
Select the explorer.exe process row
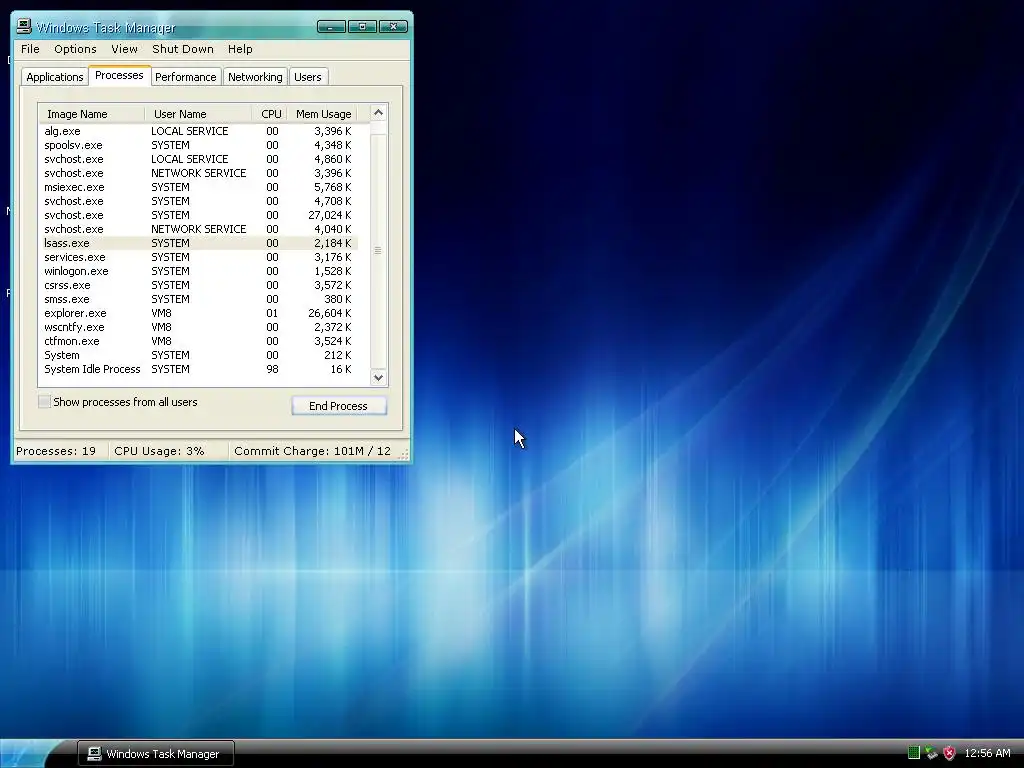tap(199, 313)
